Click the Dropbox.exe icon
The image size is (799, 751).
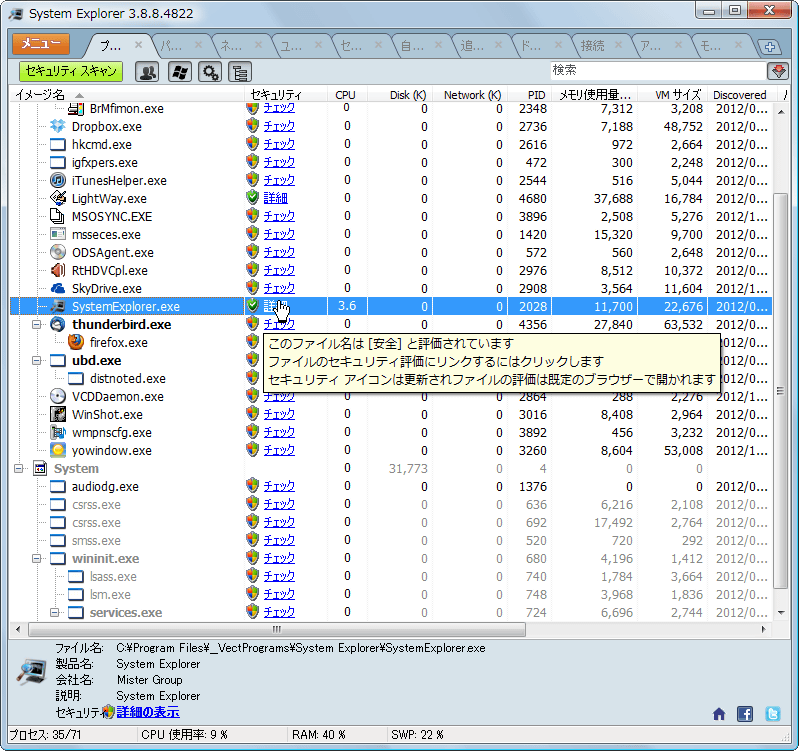(58, 126)
